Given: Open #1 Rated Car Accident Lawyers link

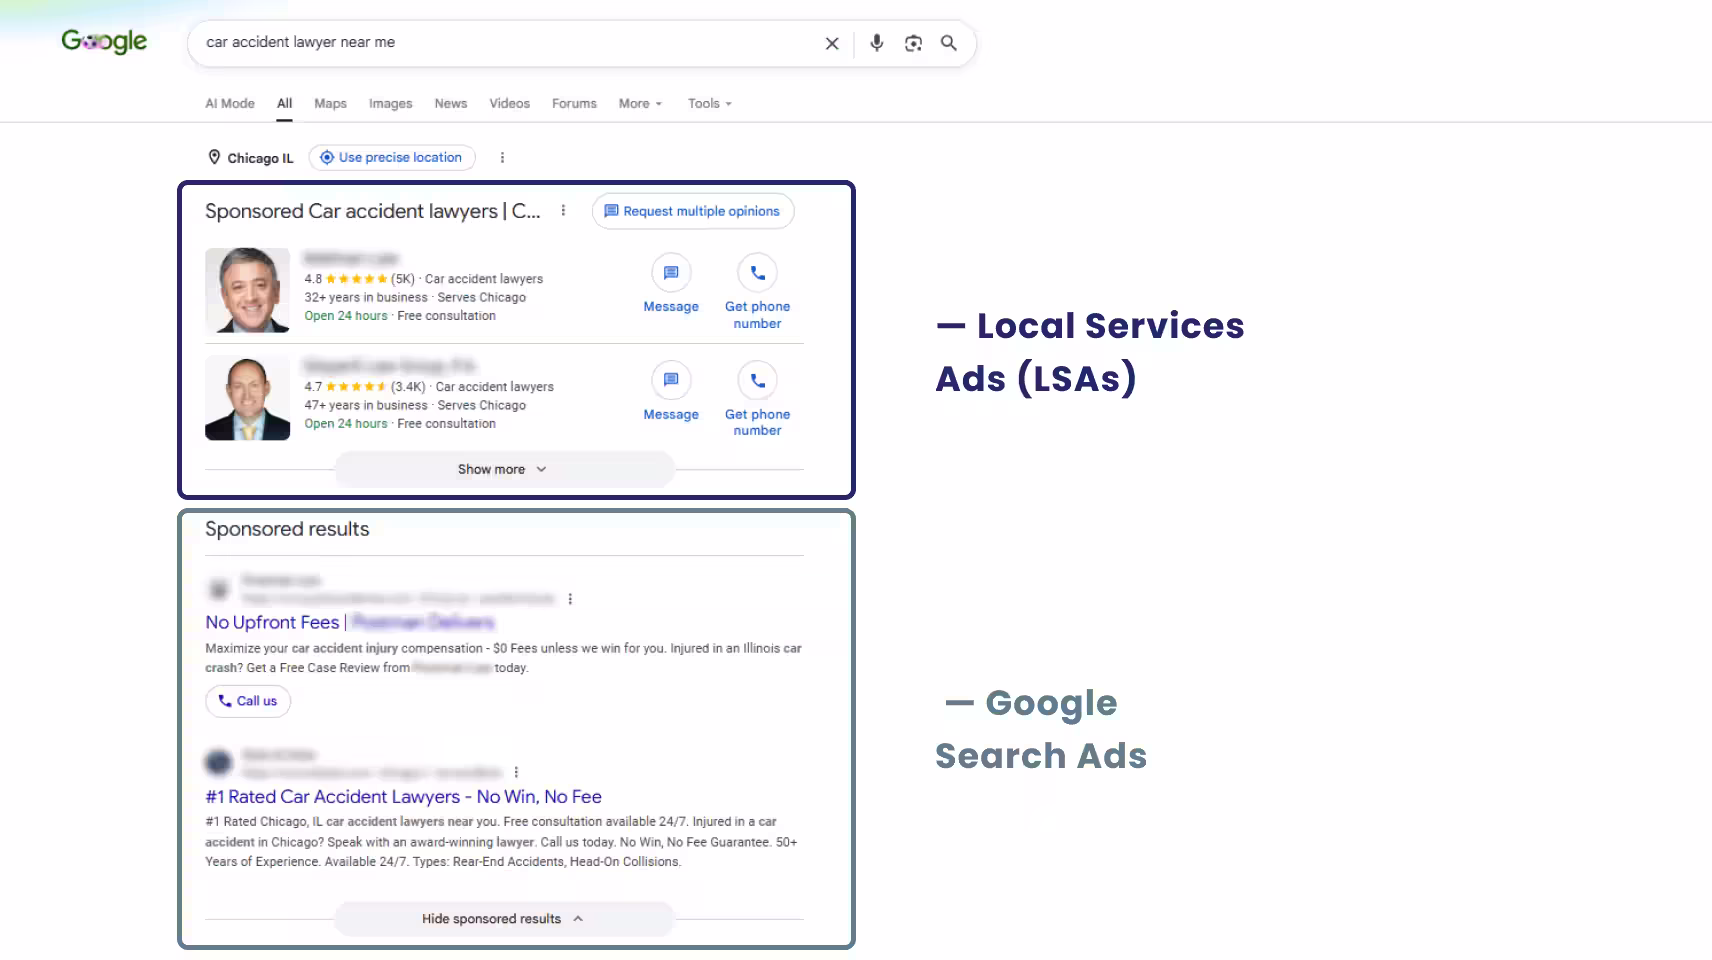Looking at the screenshot, I should click(x=403, y=797).
